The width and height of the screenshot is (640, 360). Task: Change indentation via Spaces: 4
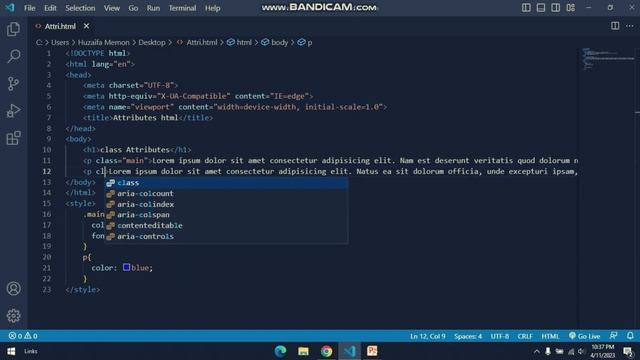pos(468,336)
